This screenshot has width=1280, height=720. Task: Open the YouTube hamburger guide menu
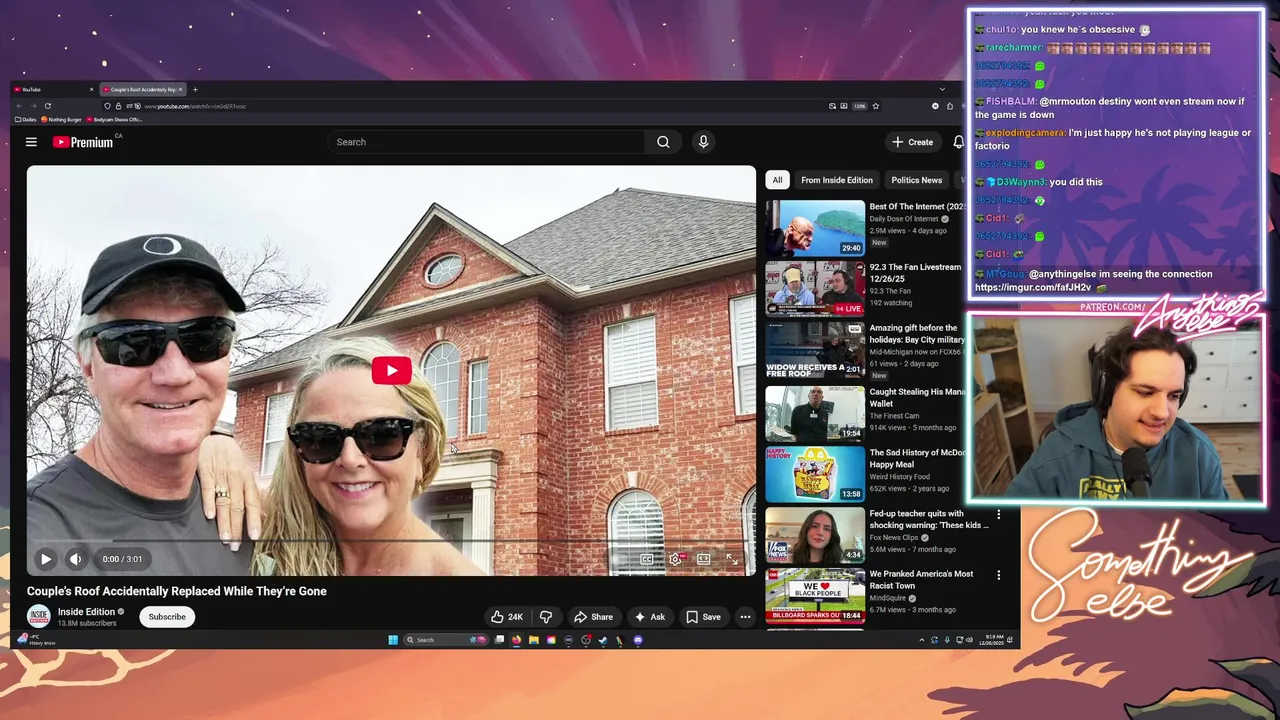tap(31, 142)
